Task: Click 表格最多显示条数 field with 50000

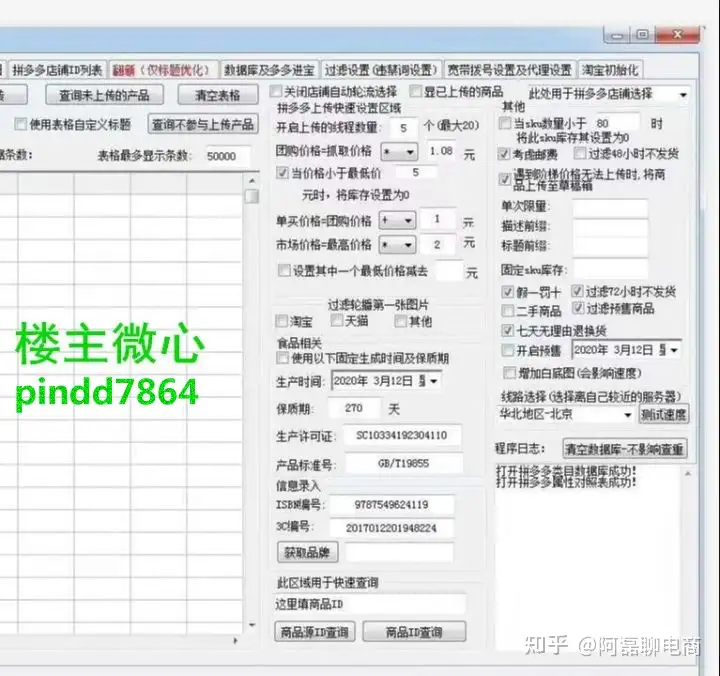Action: pyautogui.click(x=227, y=156)
